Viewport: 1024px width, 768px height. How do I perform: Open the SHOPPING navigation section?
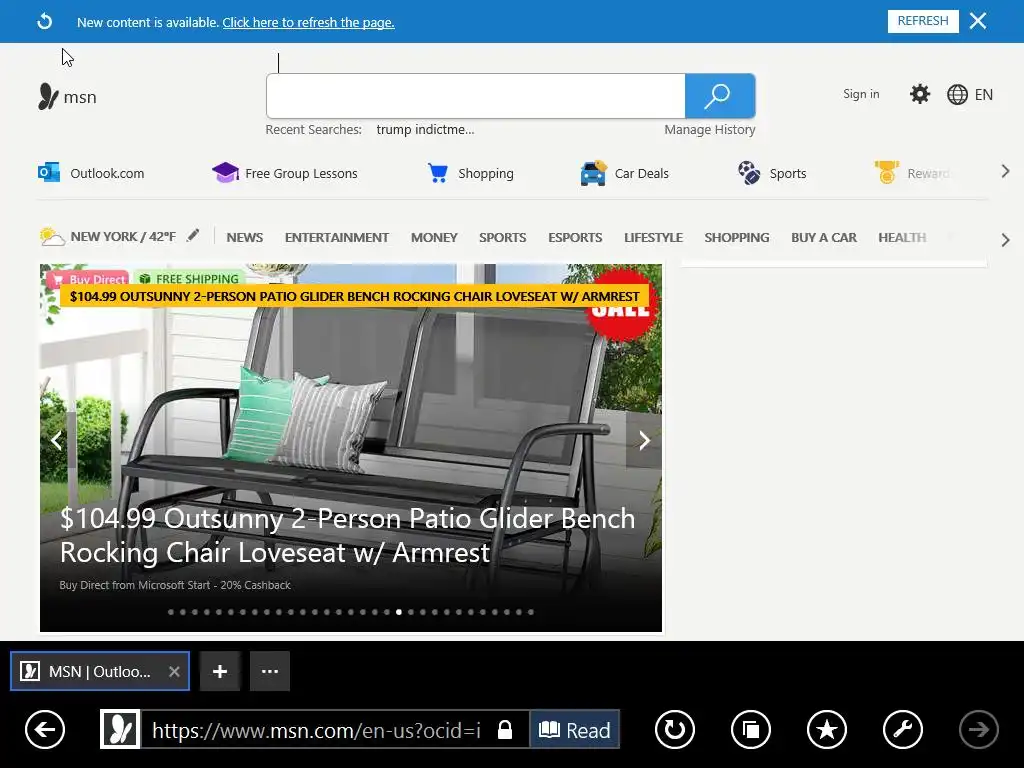[737, 238]
